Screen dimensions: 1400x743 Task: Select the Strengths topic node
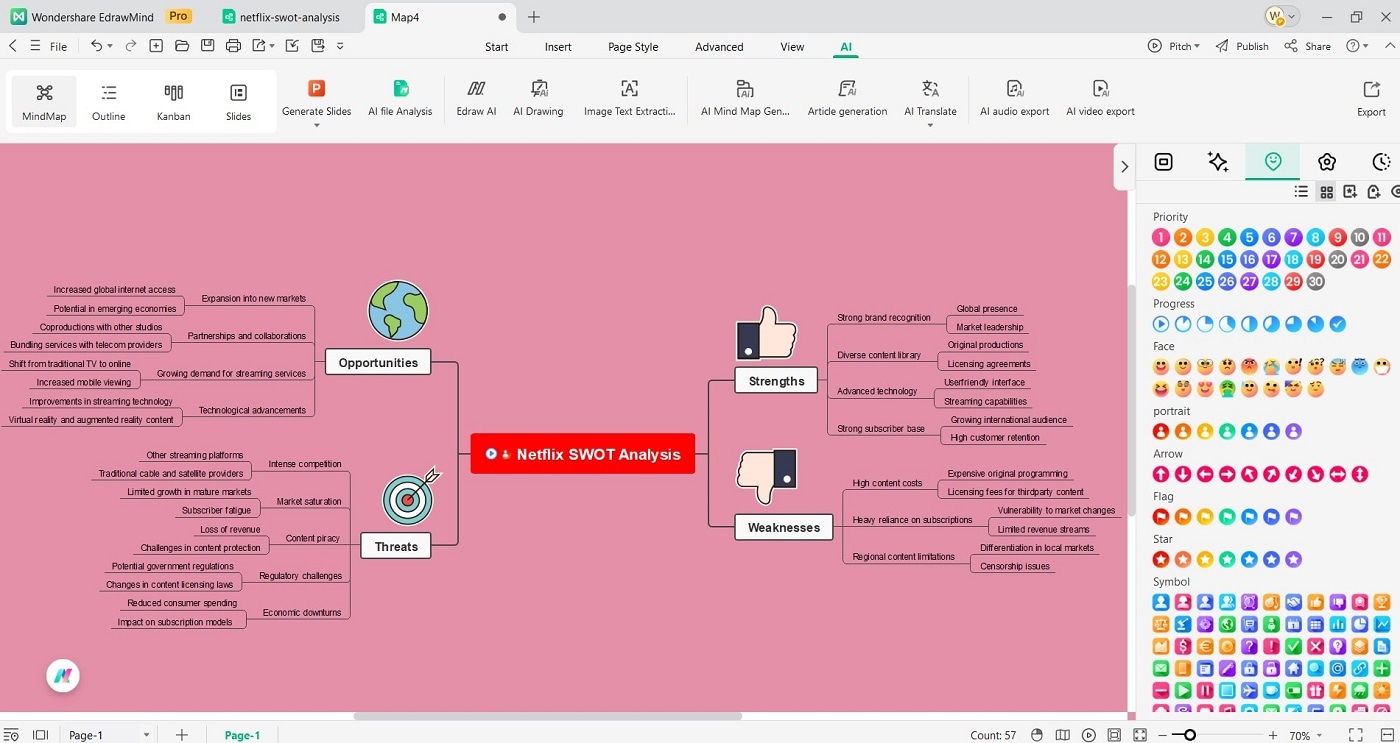coord(776,381)
